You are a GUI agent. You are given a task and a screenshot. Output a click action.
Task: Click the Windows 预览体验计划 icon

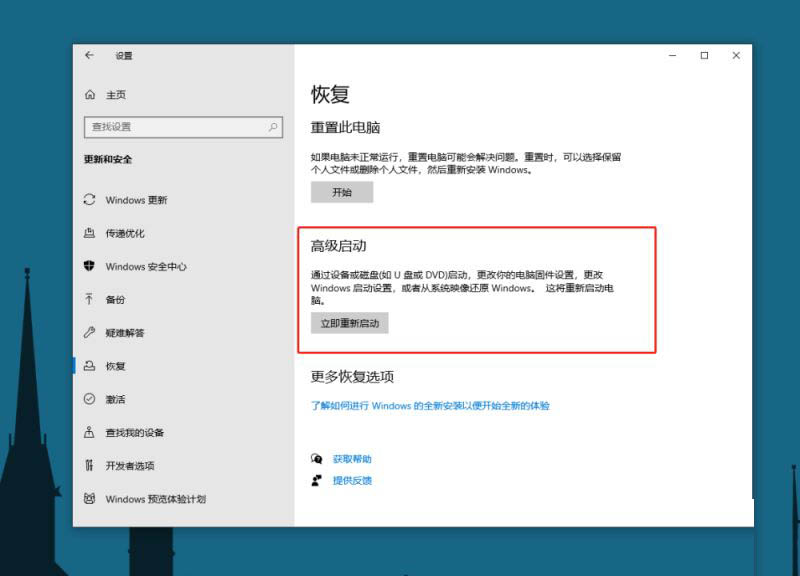pyautogui.click(x=89, y=498)
